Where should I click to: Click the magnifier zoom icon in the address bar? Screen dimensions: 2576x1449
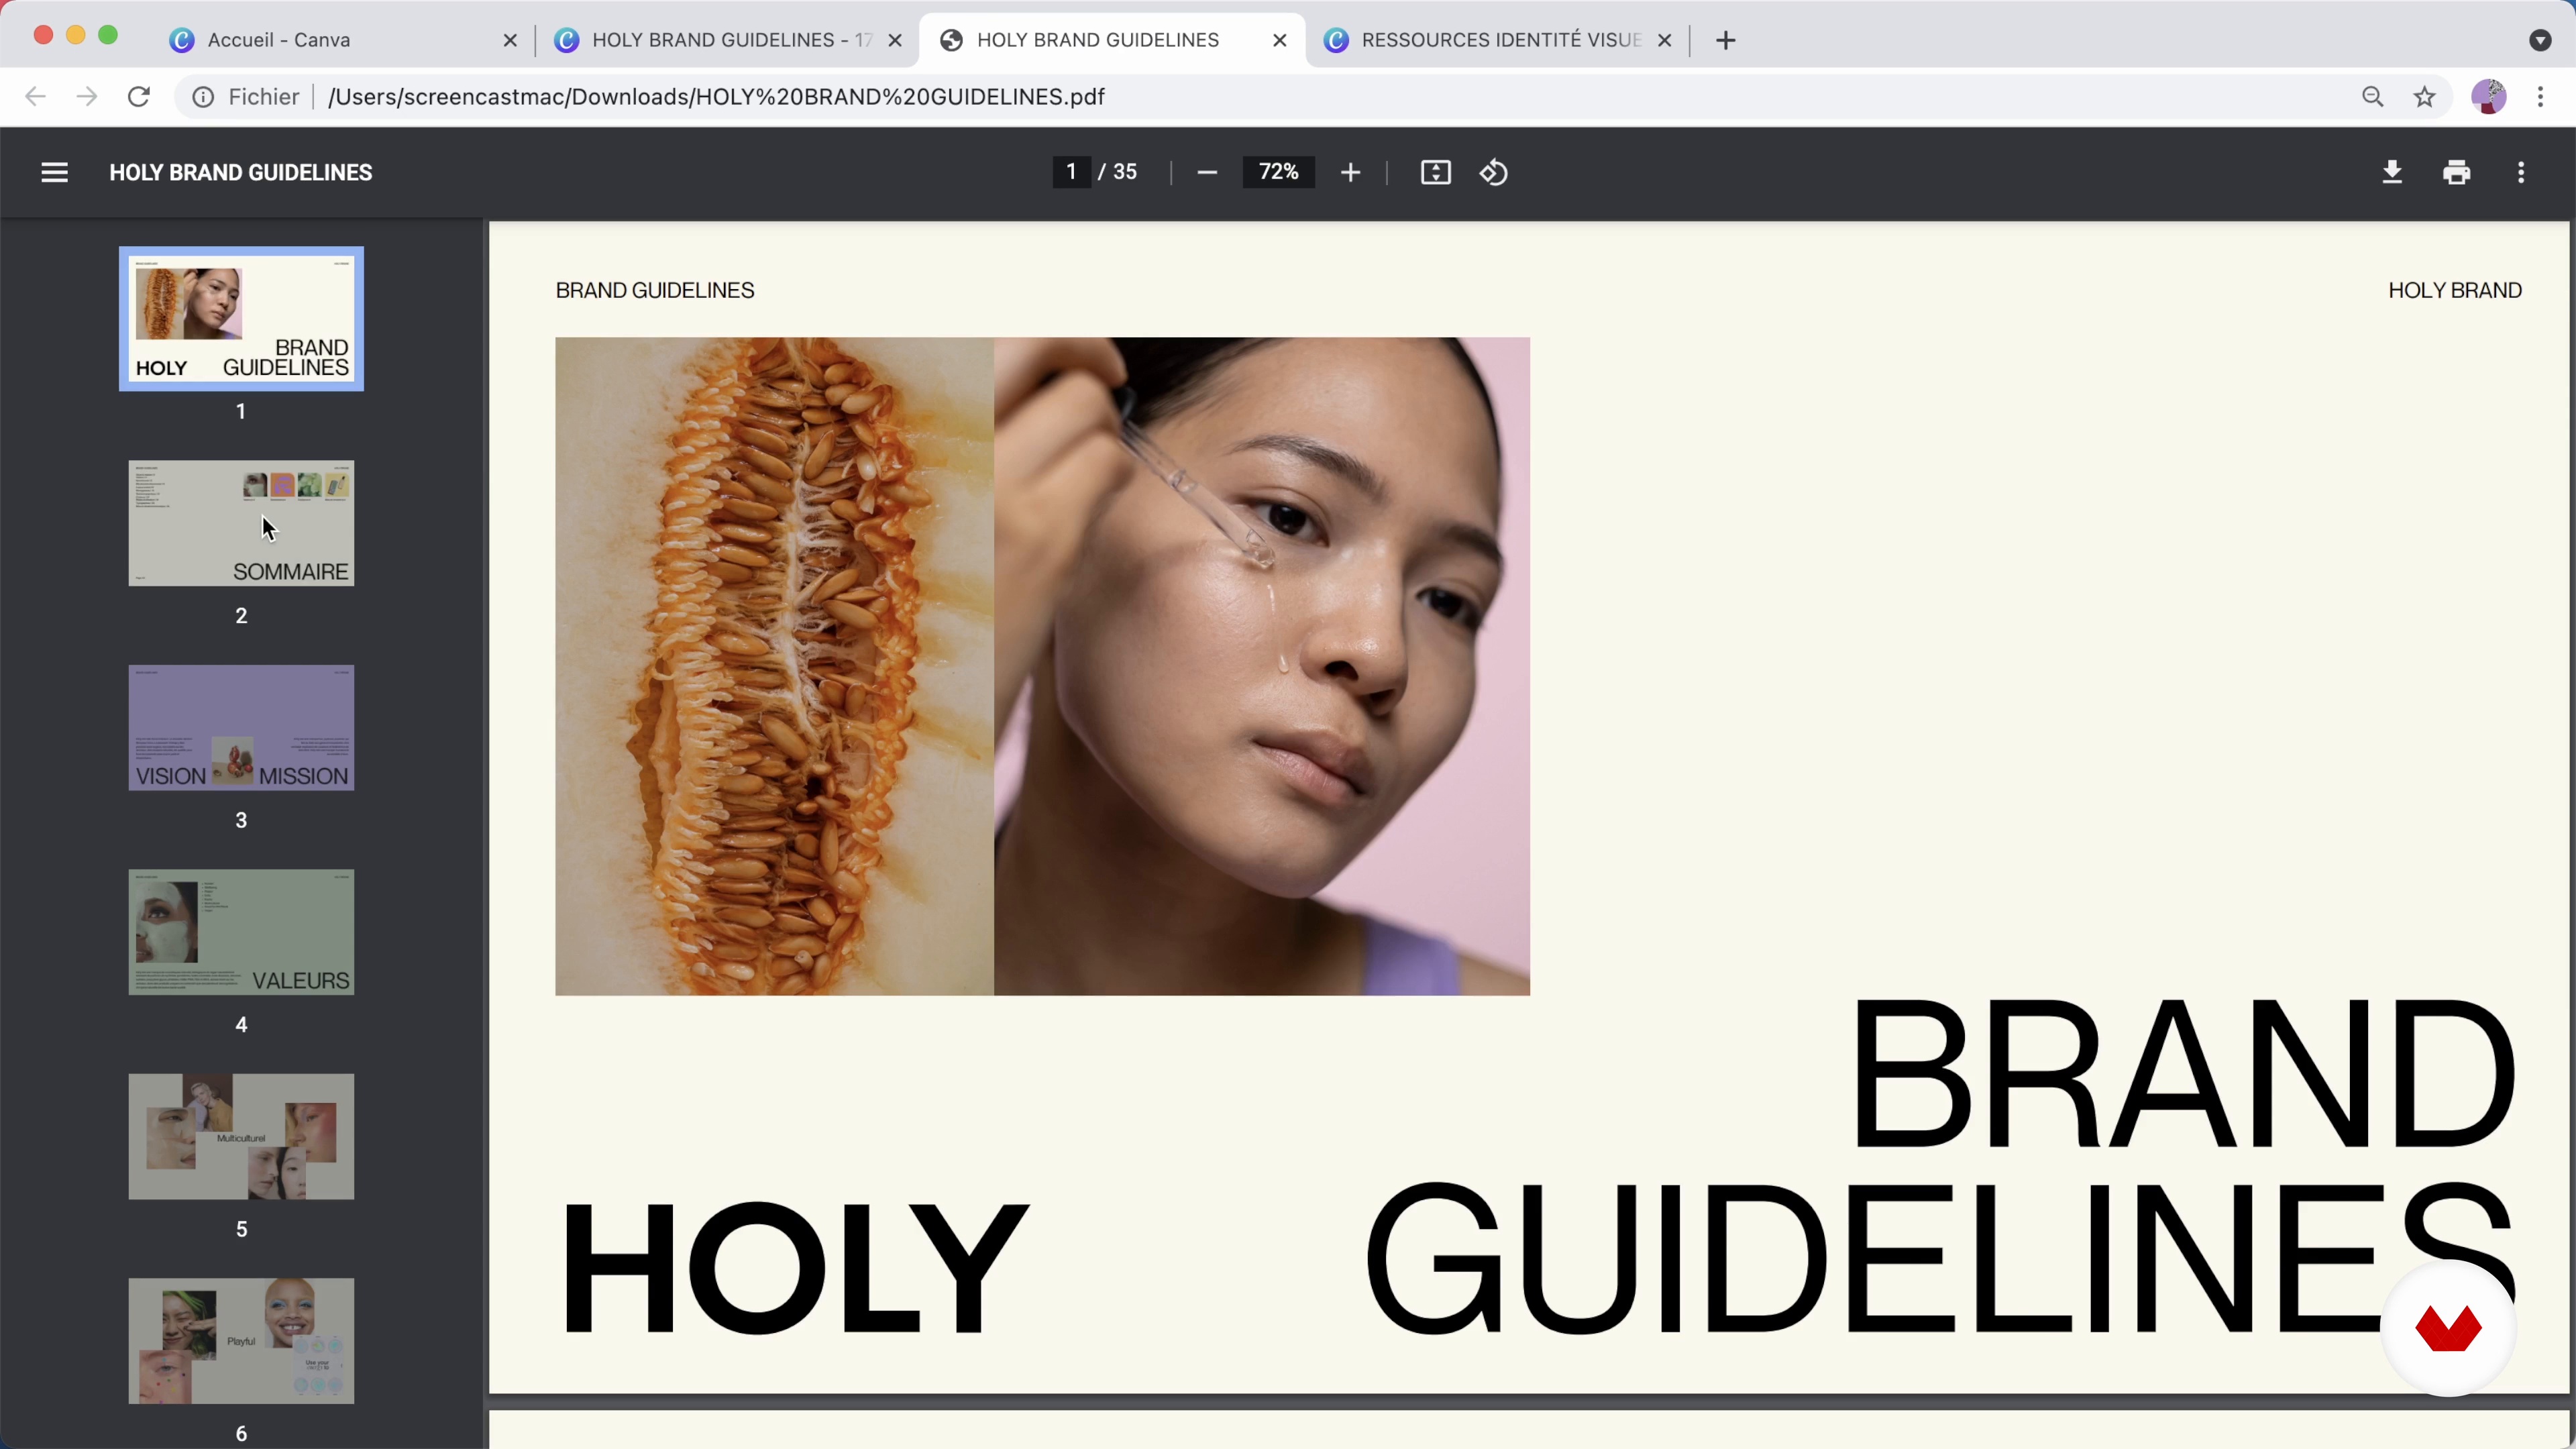2372,97
